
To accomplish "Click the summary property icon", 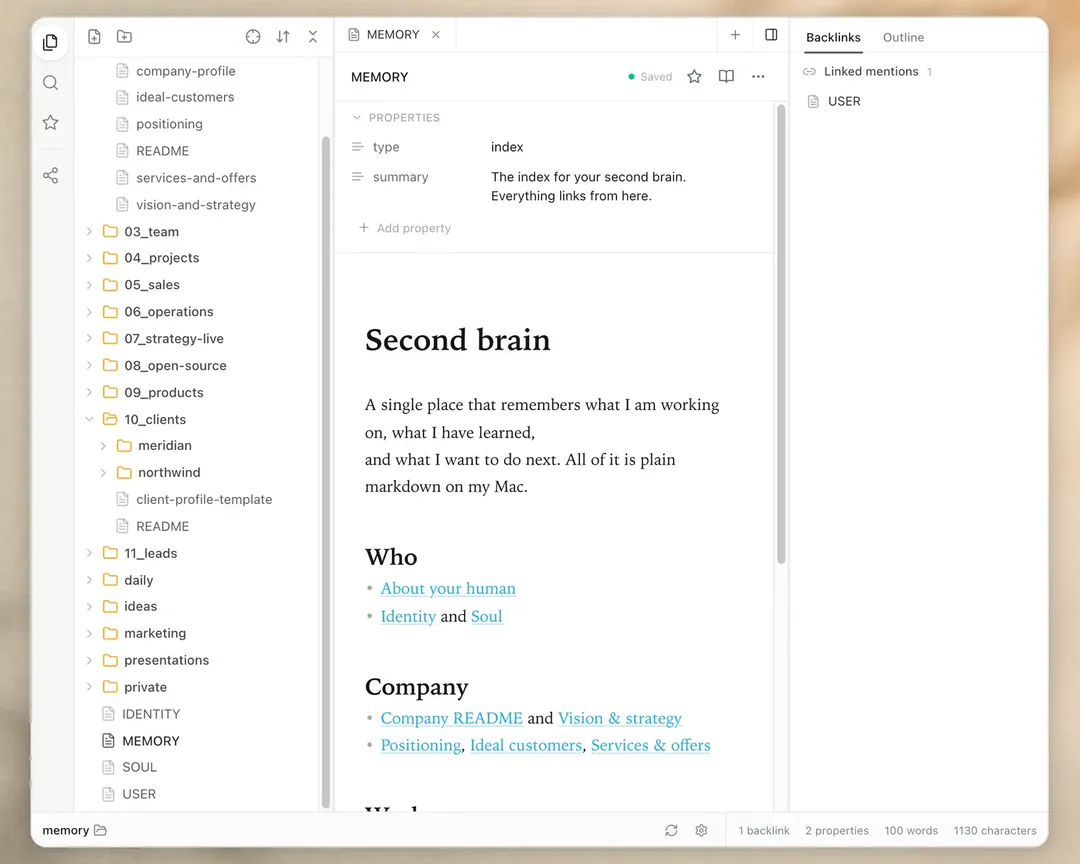I will tap(357, 177).
